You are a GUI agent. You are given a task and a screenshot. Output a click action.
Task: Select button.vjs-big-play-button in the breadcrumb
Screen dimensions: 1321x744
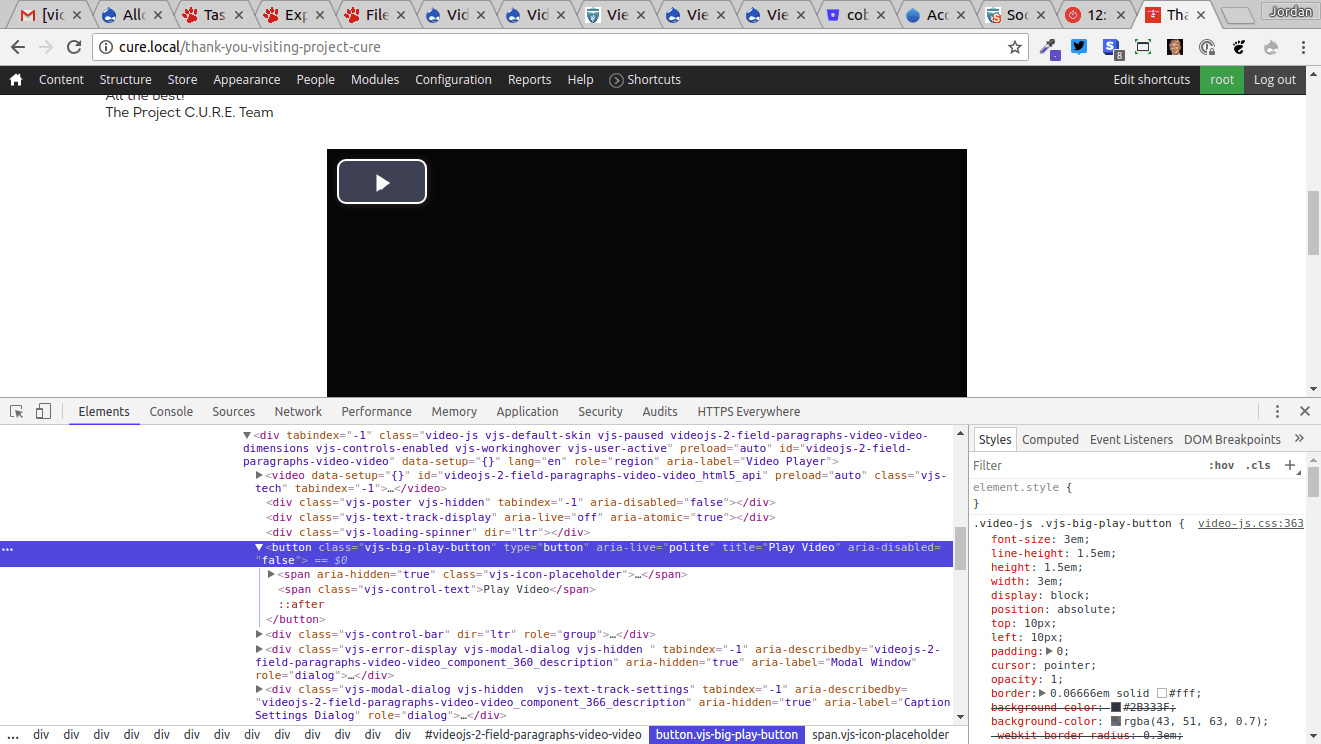pyautogui.click(x=726, y=733)
